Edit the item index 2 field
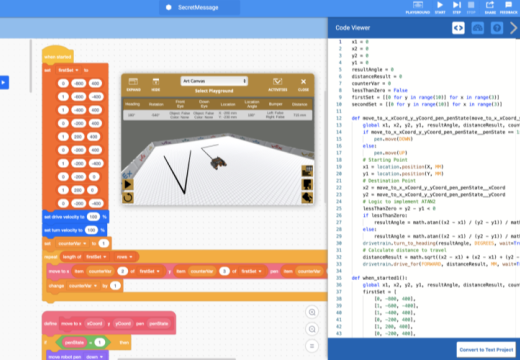520x360 pixels. point(123,271)
